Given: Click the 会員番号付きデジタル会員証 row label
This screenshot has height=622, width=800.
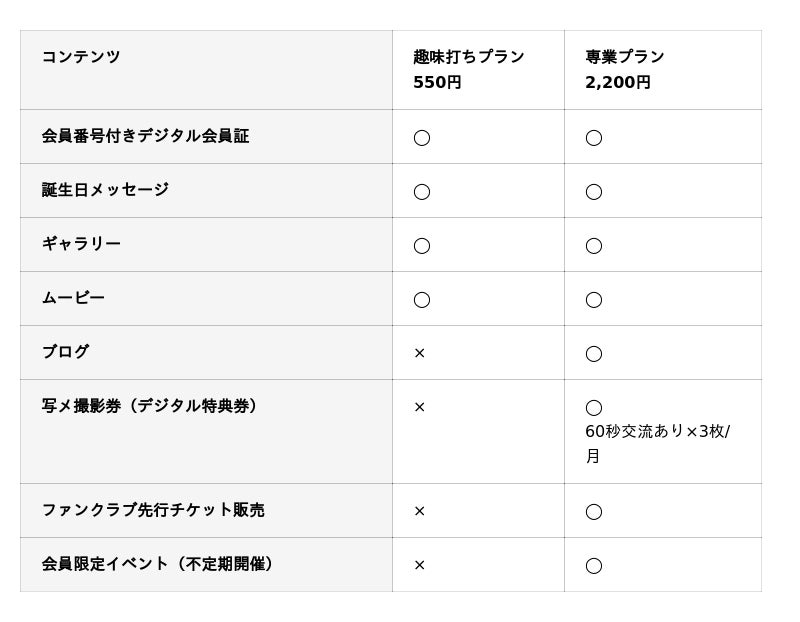Looking at the screenshot, I should point(145,136).
